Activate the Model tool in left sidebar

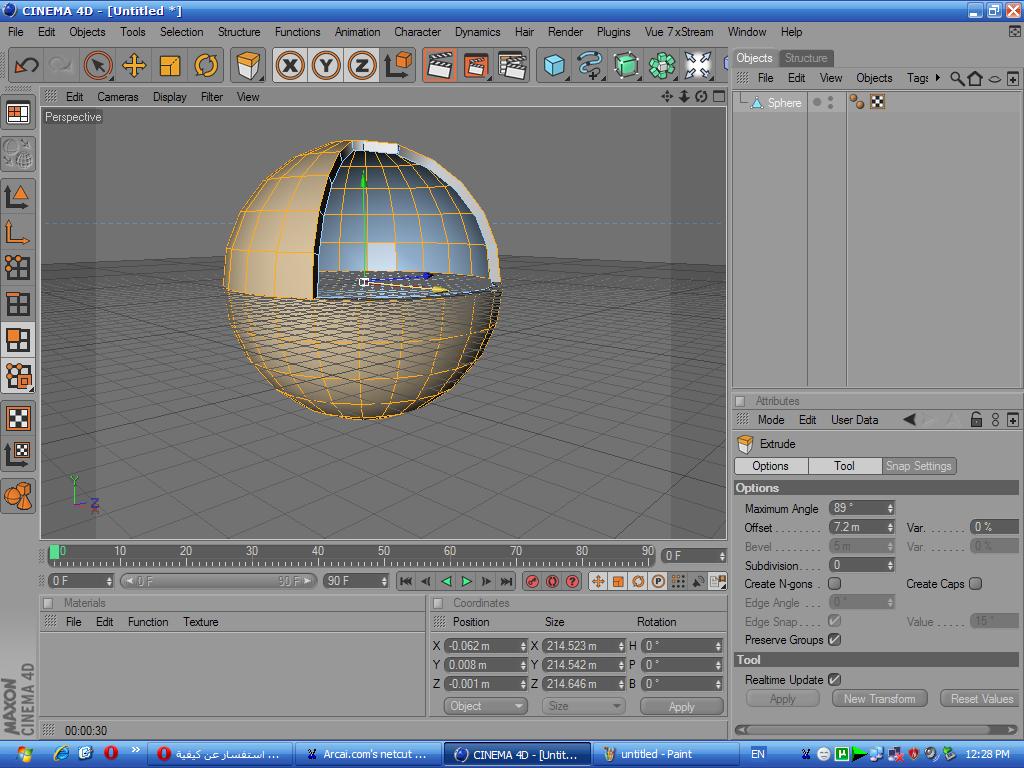pyautogui.click(x=18, y=196)
